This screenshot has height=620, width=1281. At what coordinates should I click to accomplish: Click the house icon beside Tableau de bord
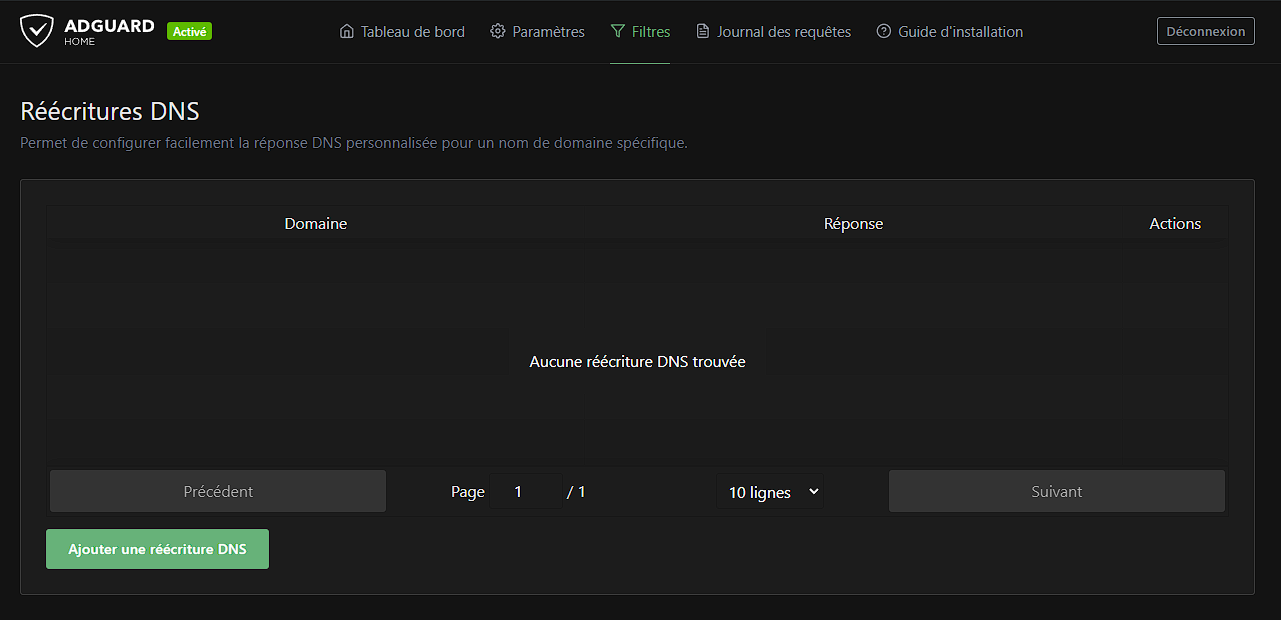pyautogui.click(x=347, y=31)
